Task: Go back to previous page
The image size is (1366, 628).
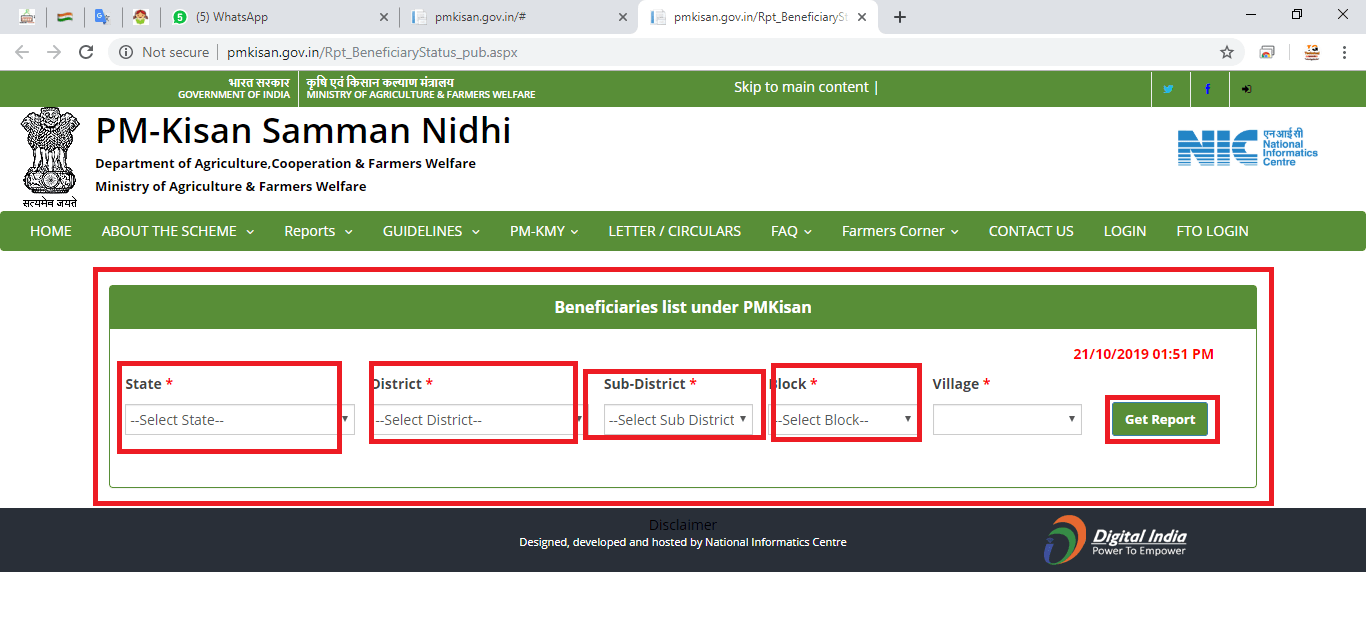Action: [22, 52]
